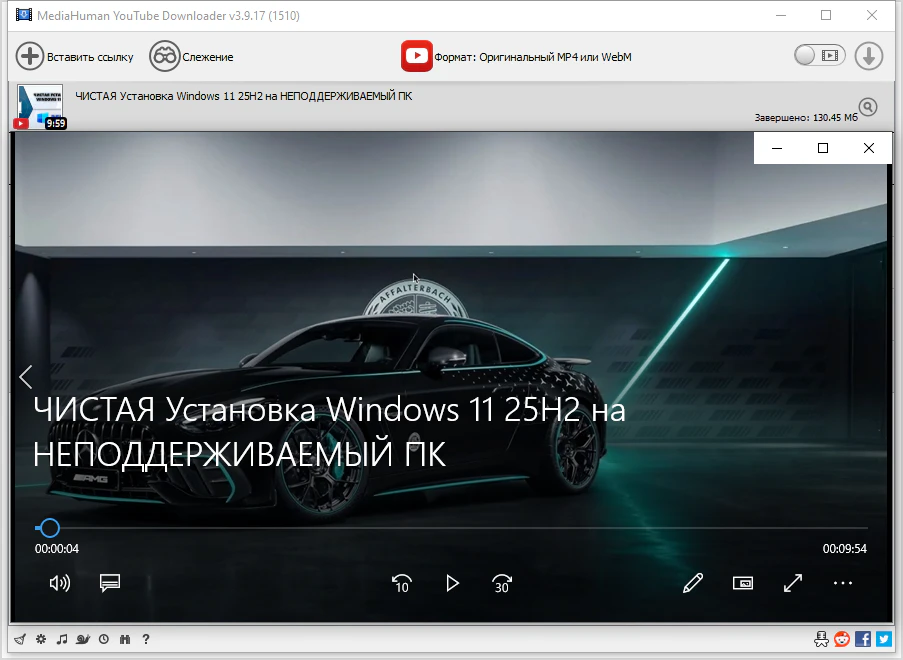Skip forward 30 seconds
This screenshot has width=903, height=660.
(502, 583)
